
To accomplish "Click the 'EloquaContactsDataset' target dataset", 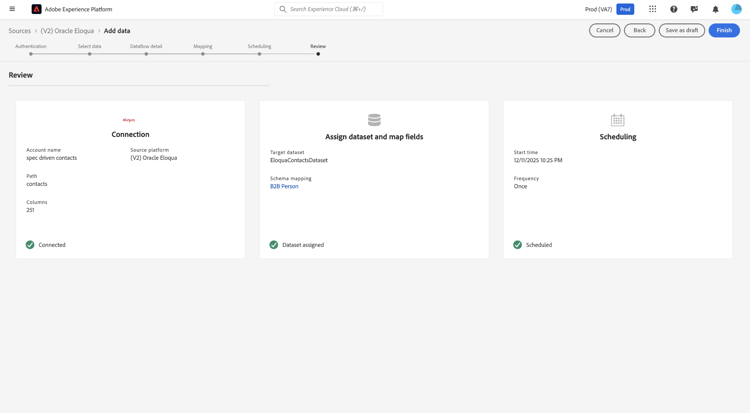I will pos(299,160).
